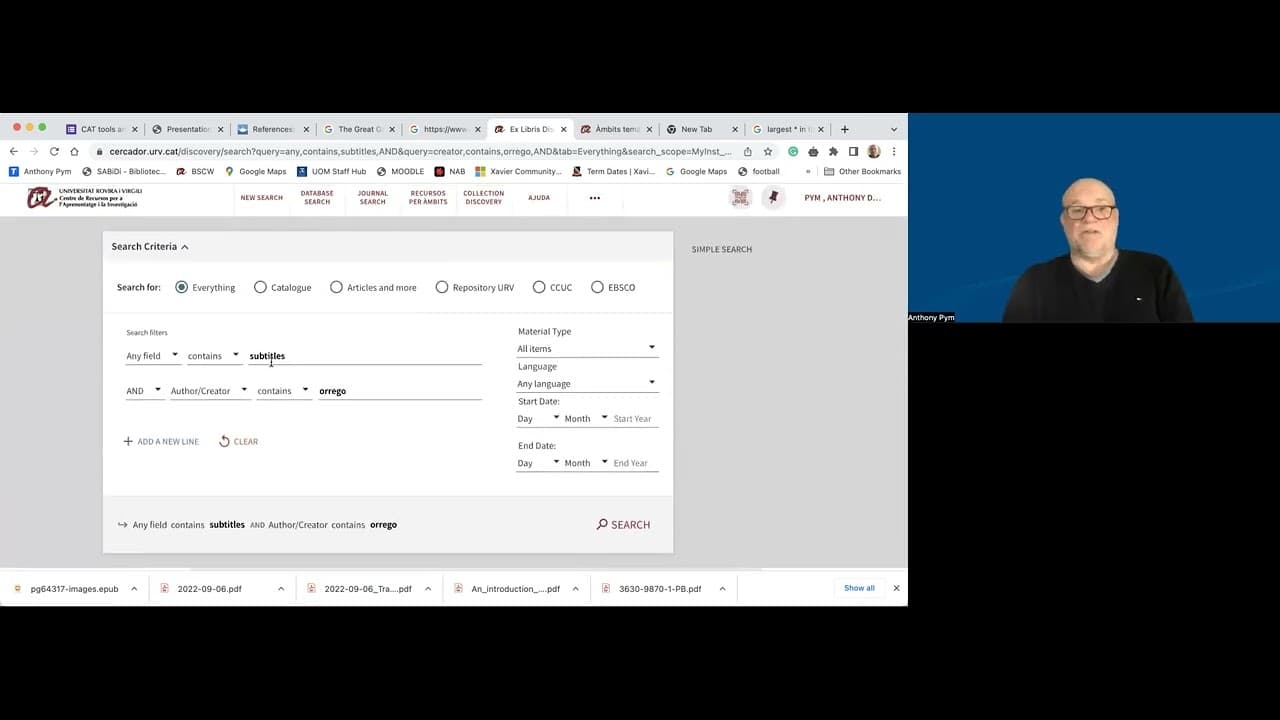This screenshot has height=720, width=1280.
Task: Open Chrome extensions puzzle icon
Action: 833,152
